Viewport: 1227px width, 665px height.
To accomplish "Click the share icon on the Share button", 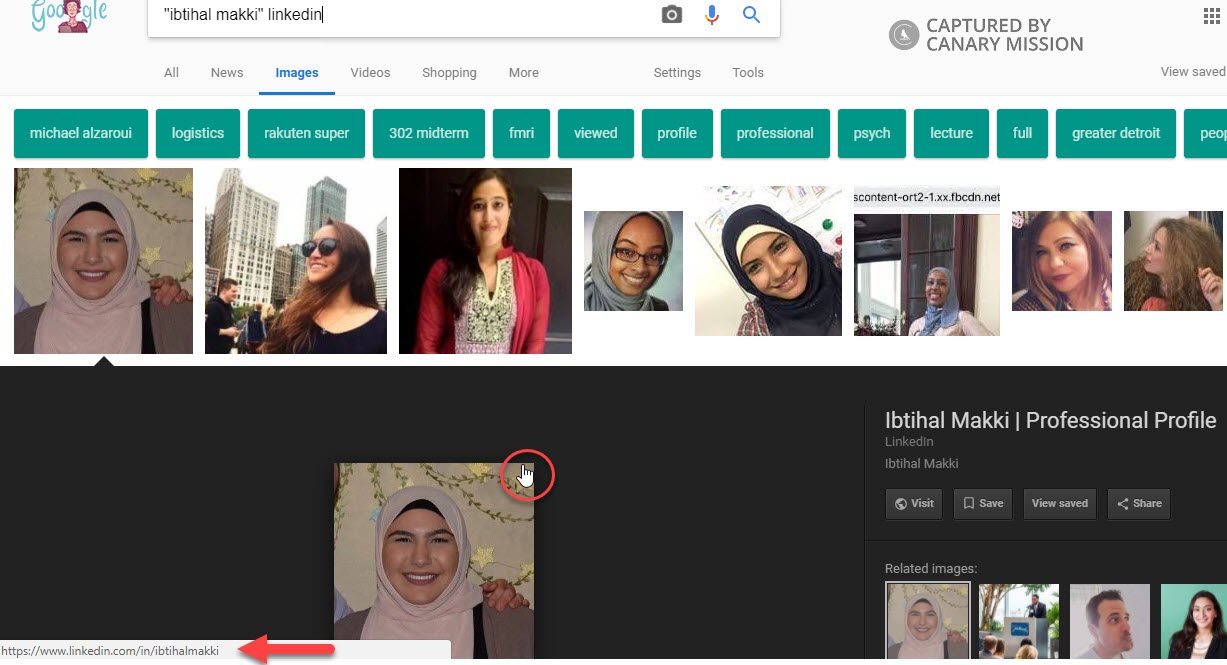I will tap(1122, 503).
